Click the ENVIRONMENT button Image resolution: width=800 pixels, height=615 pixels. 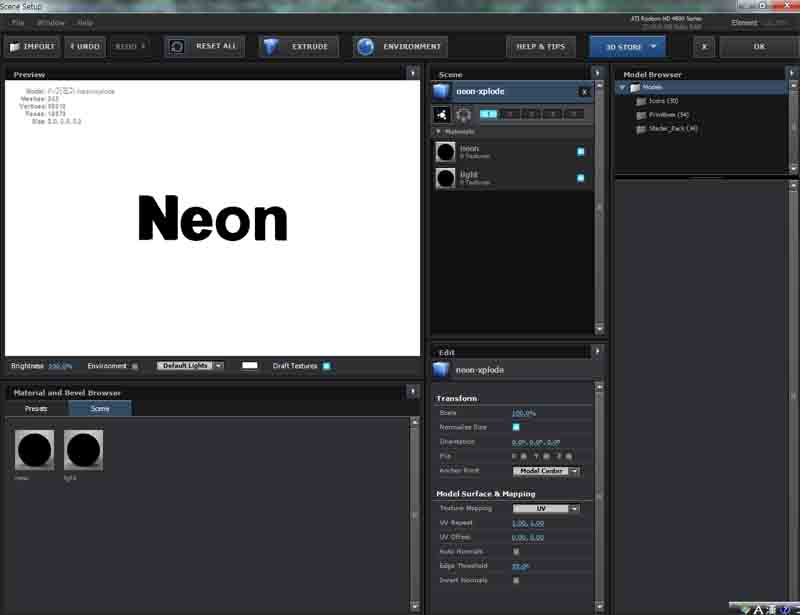tap(400, 46)
